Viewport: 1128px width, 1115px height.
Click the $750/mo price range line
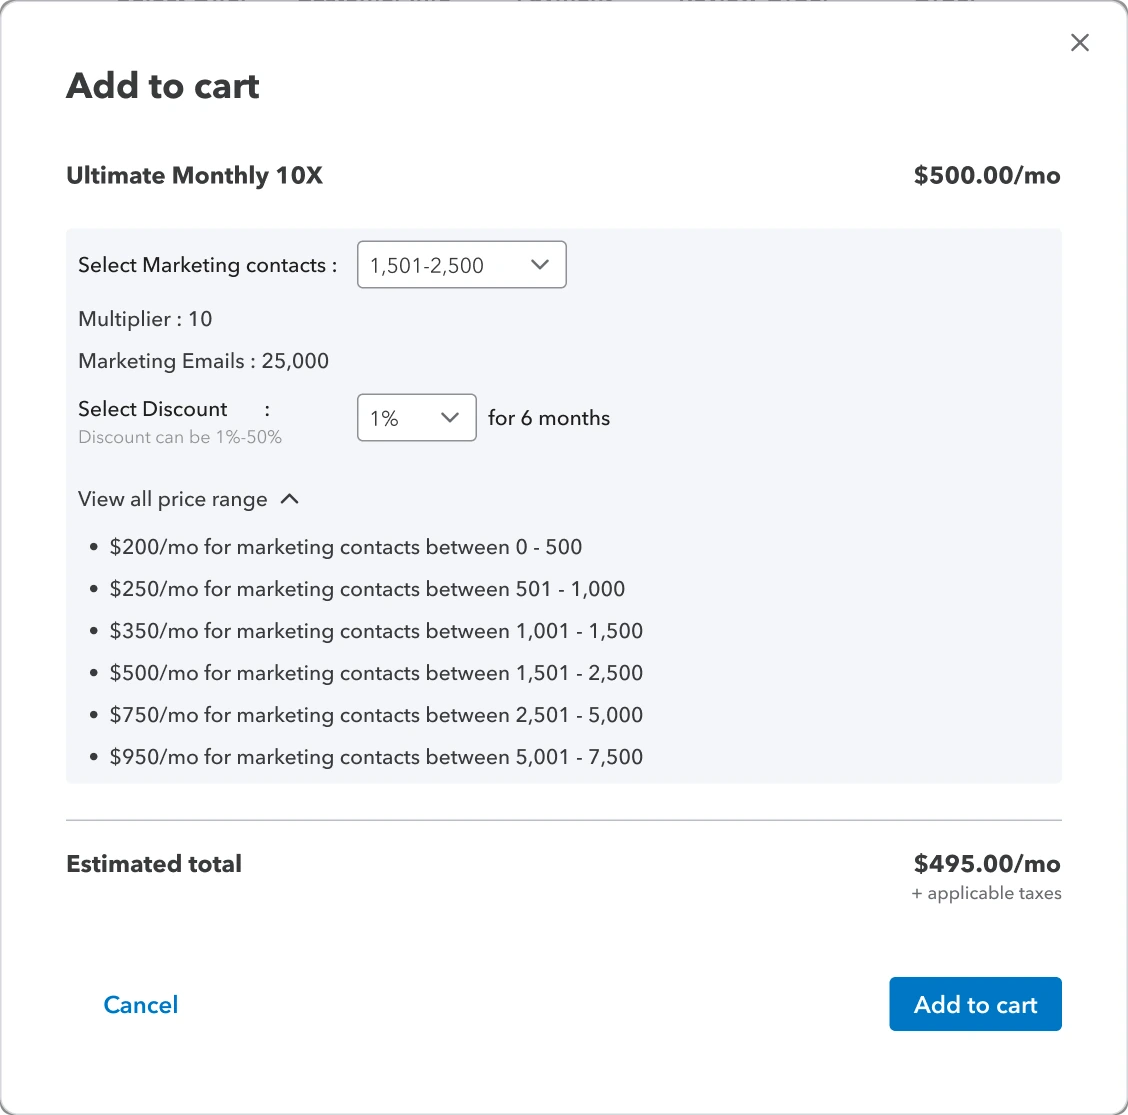tap(376, 715)
